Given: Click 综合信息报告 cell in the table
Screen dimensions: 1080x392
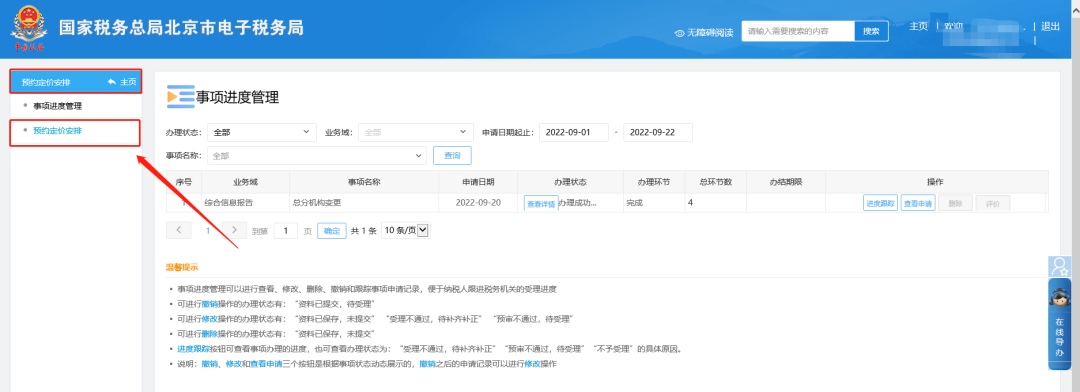Looking at the screenshot, I should [x=245, y=203].
